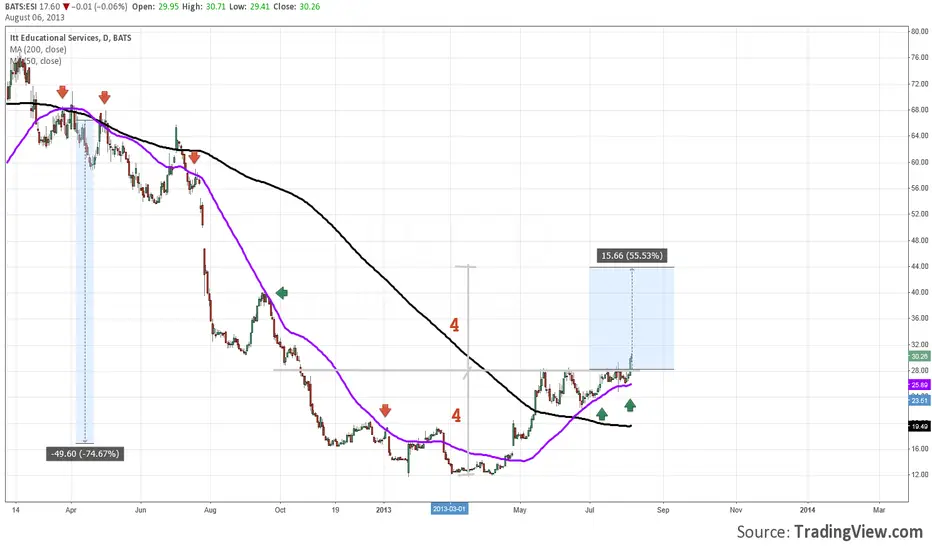Viewport: 932px width, 550px height.
Task: Click the Sep label on time axis
Action: (x=663, y=510)
